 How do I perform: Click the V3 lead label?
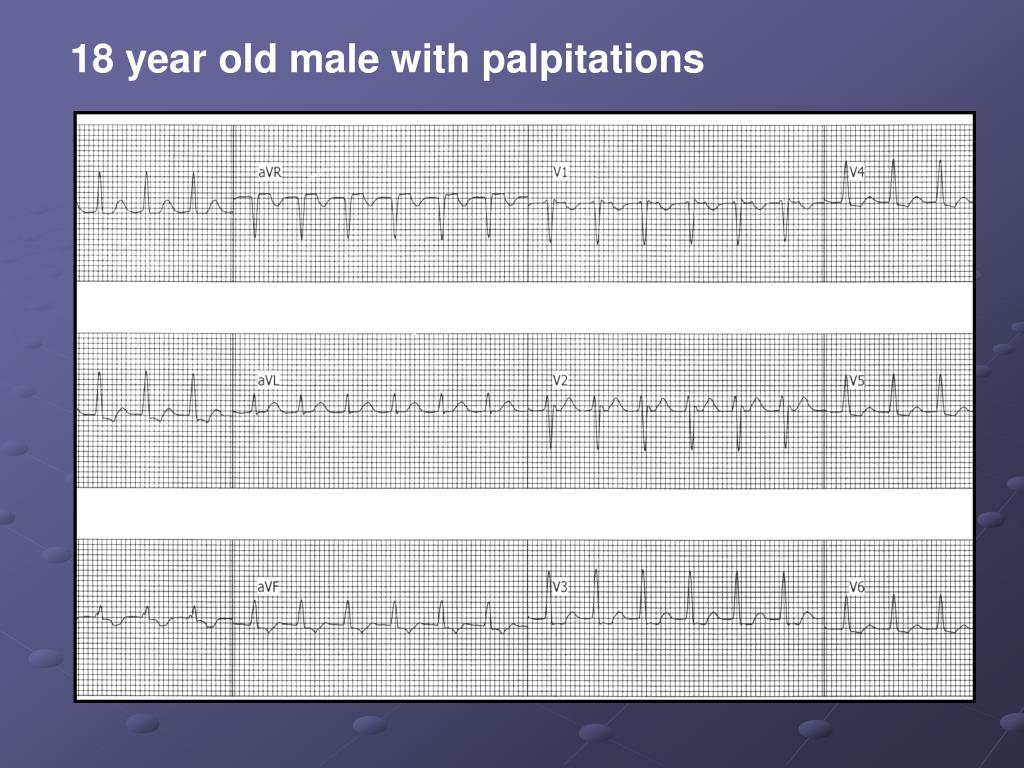click(560, 587)
